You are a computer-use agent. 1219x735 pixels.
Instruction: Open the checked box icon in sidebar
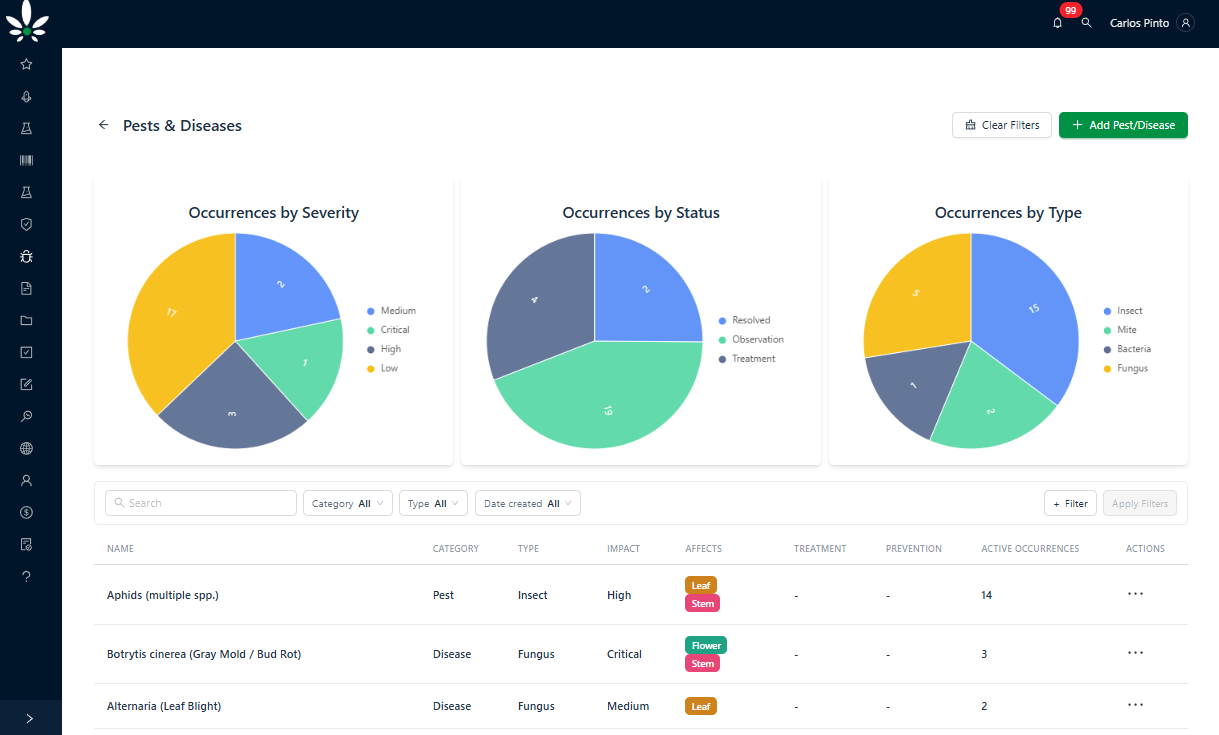(26, 352)
